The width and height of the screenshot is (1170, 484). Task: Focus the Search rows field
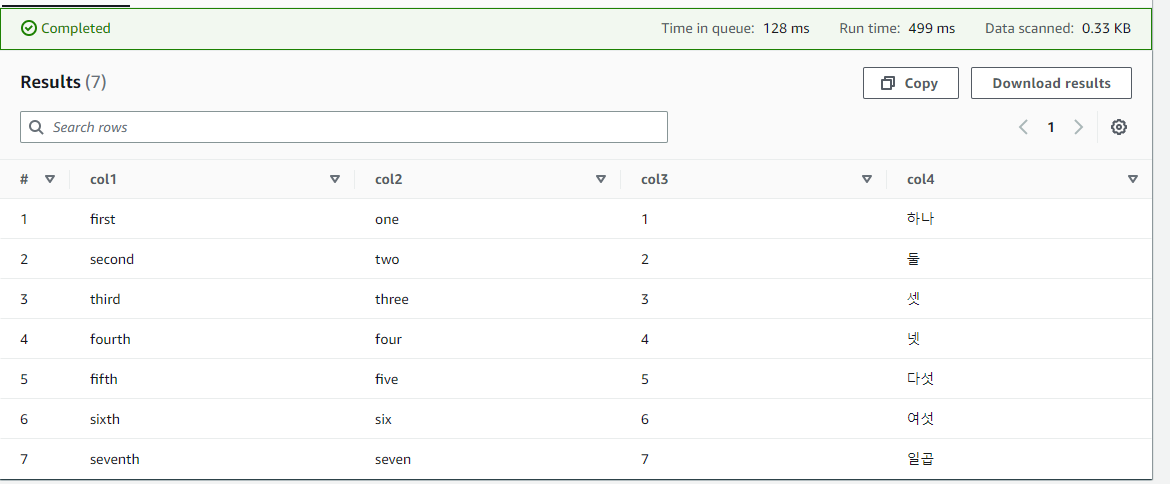click(x=344, y=128)
